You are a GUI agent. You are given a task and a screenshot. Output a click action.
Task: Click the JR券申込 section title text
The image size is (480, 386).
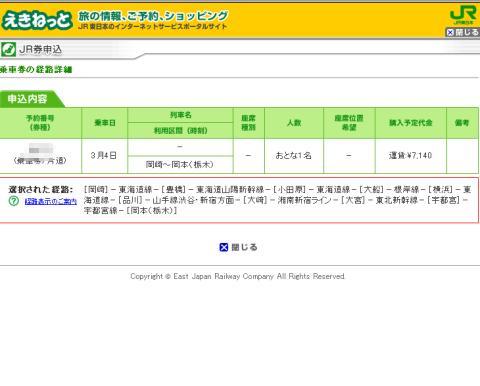(x=40, y=49)
